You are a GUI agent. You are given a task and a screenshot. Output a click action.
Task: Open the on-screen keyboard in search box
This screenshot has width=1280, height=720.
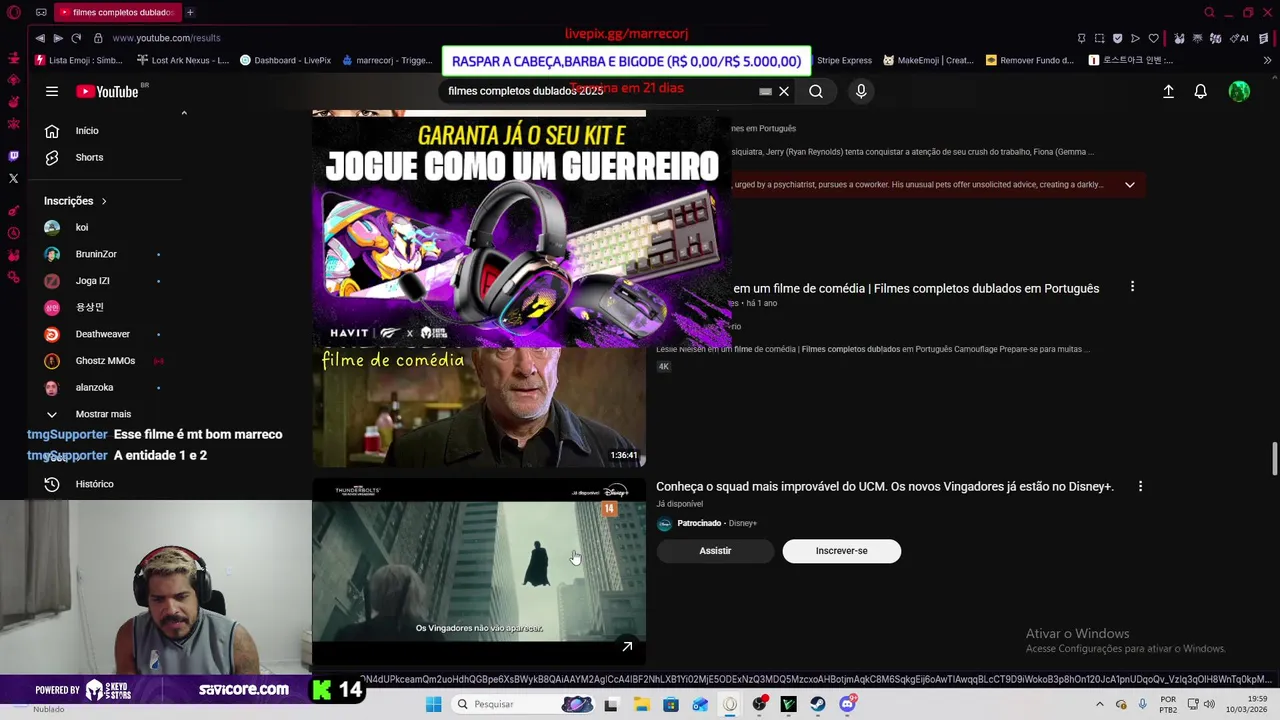[x=765, y=91]
